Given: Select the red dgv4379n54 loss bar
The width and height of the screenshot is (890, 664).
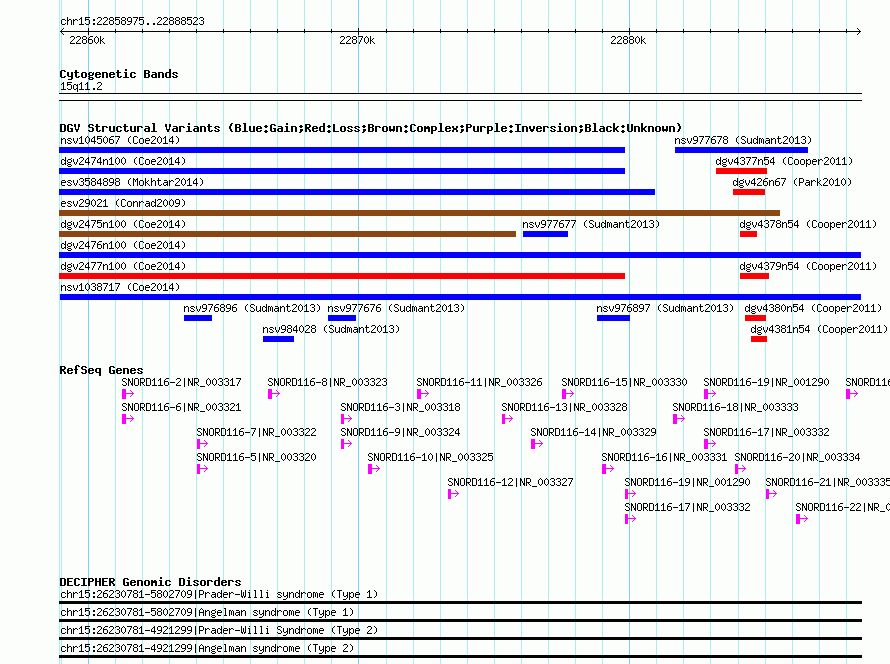Looking at the screenshot, I should coord(754,276).
